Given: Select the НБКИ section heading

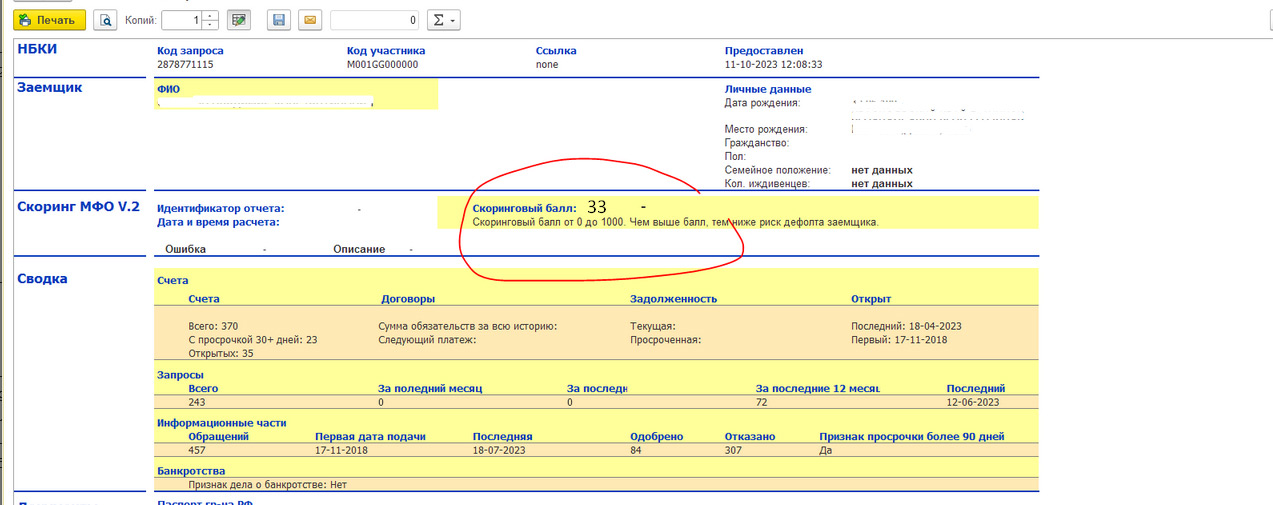Looking at the screenshot, I should pyautogui.click(x=37, y=48).
